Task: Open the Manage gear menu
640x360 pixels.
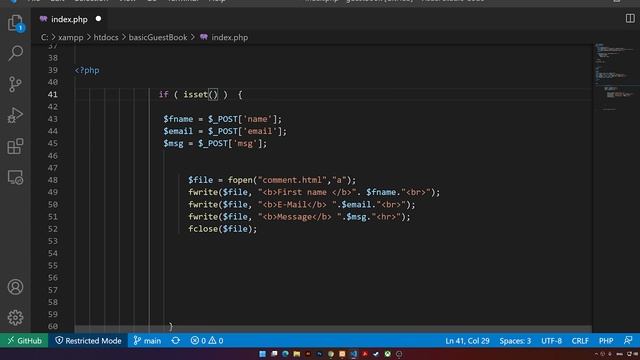Action: (16, 318)
